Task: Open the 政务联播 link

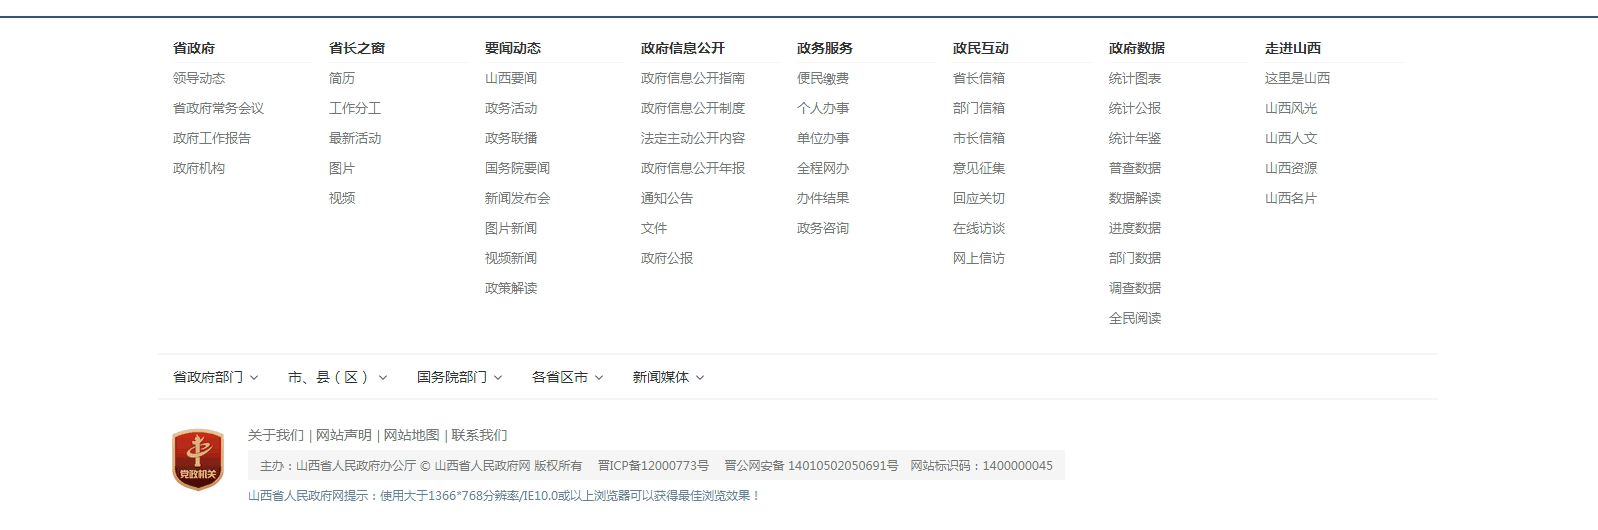Action: [511, 138]
